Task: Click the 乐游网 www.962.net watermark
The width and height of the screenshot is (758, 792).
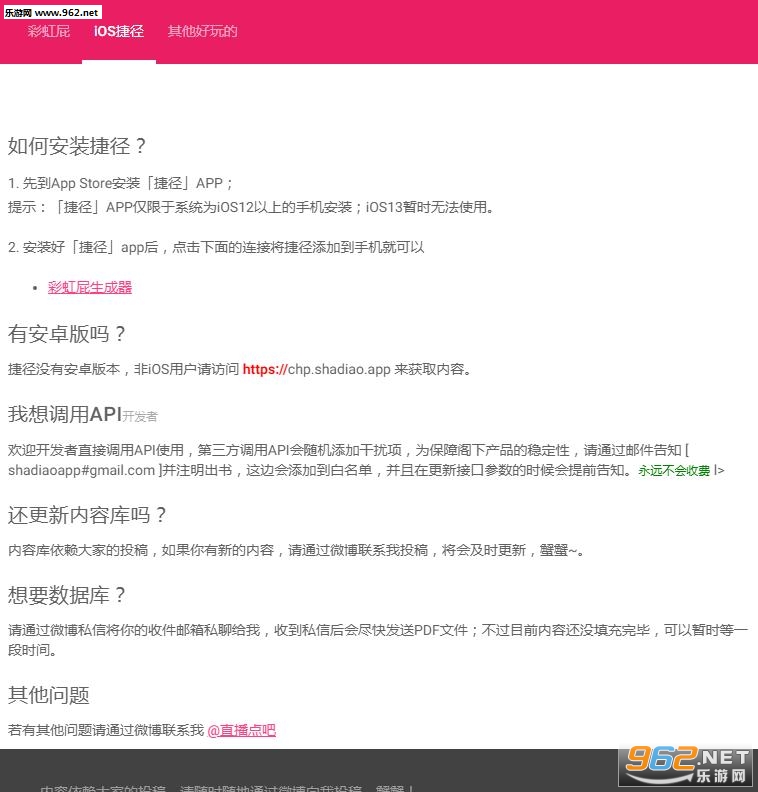Action: [51, 11]
